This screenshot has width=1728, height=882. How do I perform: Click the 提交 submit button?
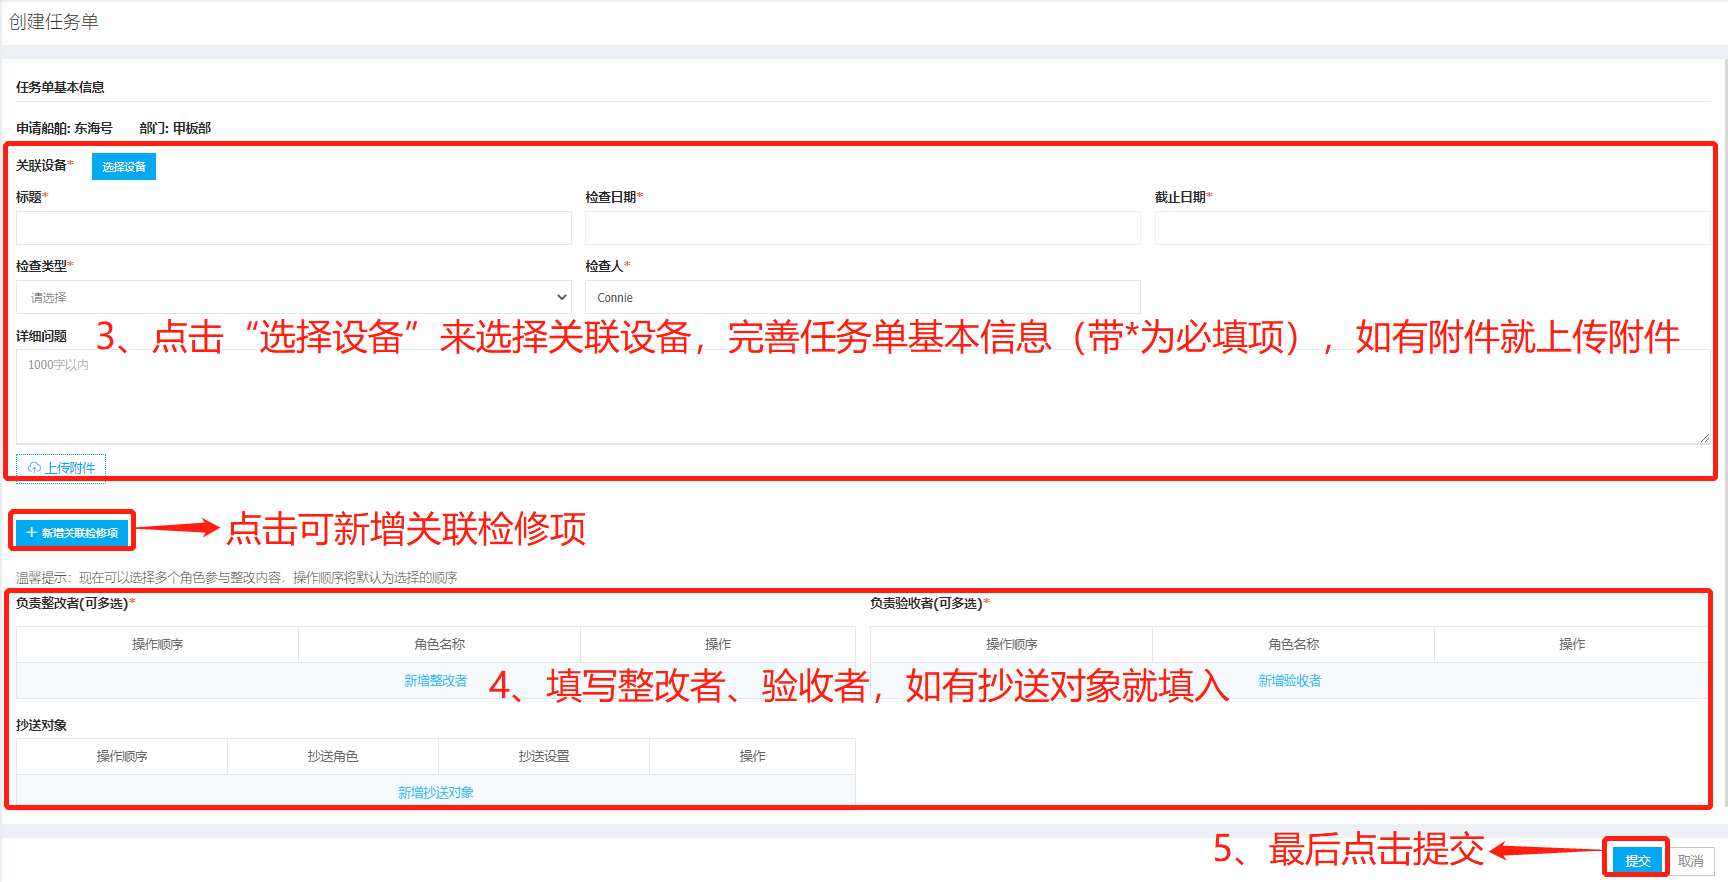[x=1638, y=860]
